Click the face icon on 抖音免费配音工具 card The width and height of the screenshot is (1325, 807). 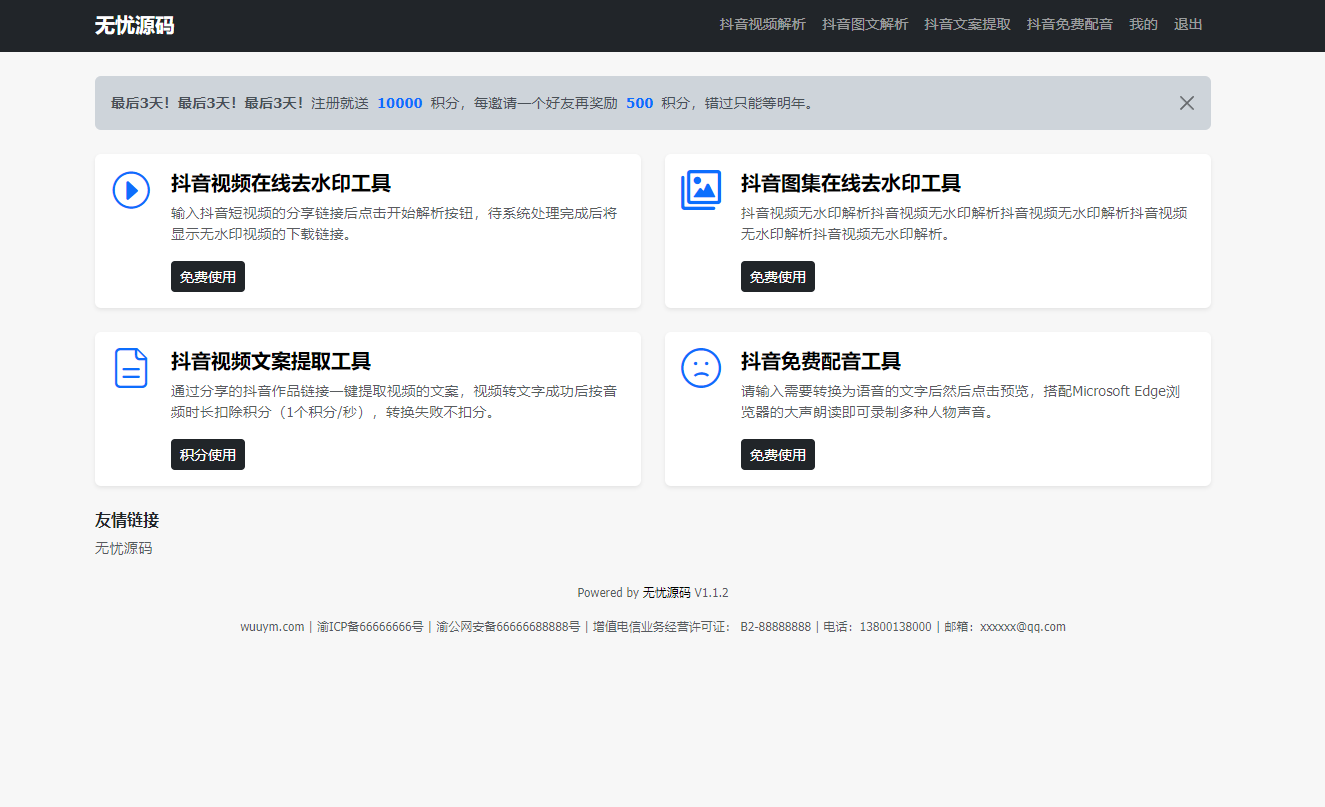click(701, 368)
